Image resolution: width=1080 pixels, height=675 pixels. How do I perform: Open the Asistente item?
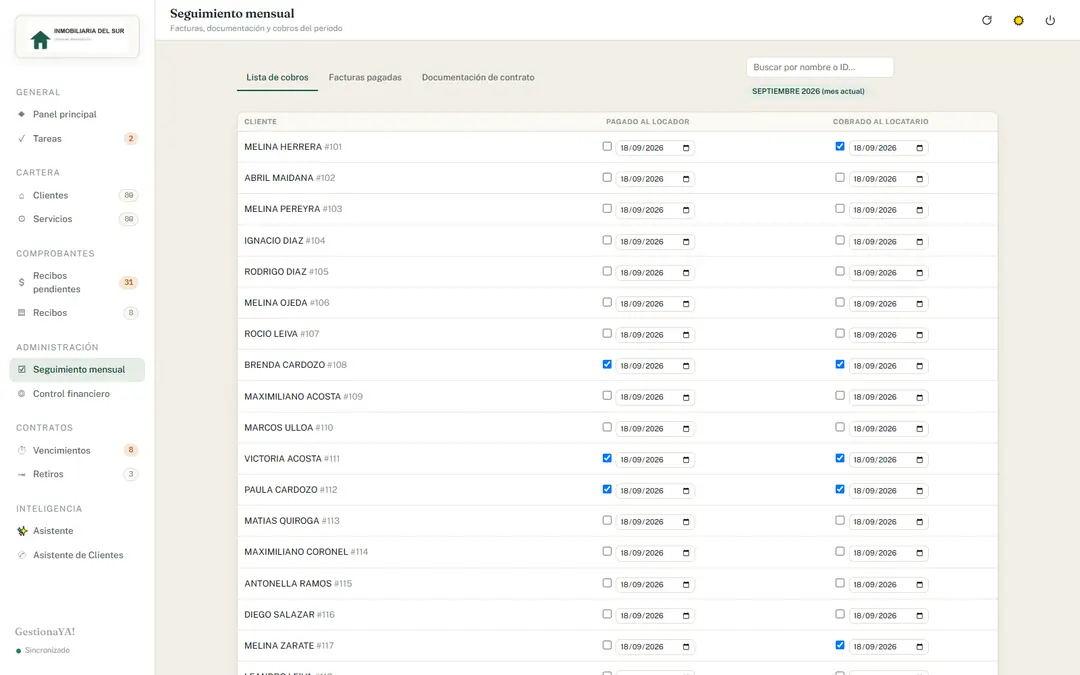[x=77, y=531]
